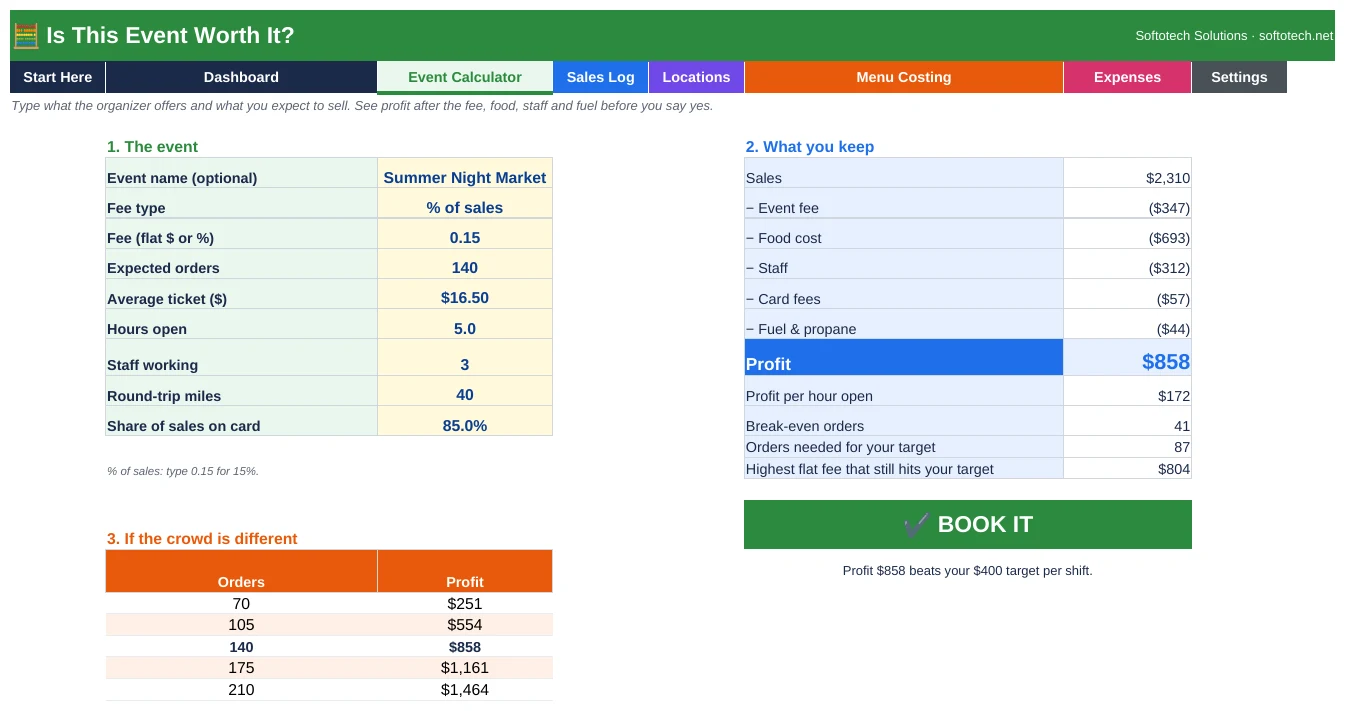Go to the Locations tab

(696, 77)
